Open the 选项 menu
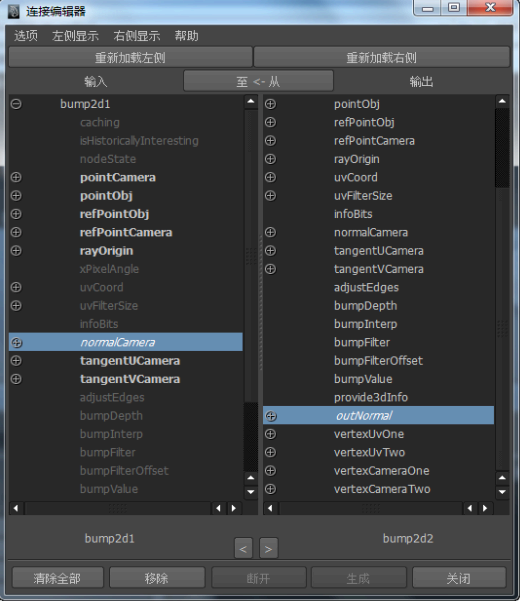 [26, 36]
